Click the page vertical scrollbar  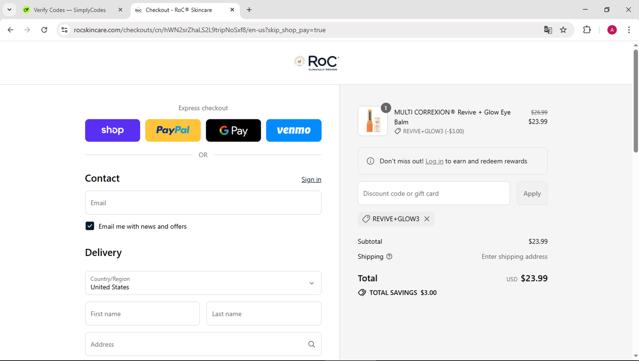635,101
